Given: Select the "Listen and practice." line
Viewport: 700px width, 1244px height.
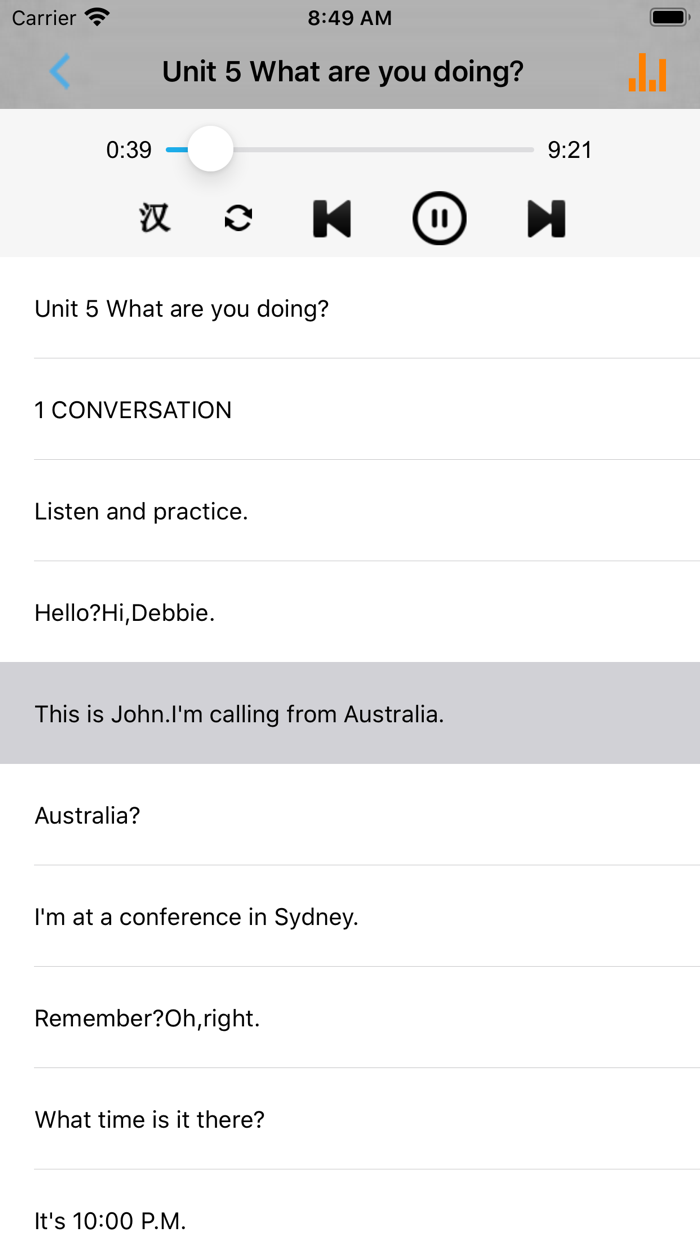Looking at the screenshot, I should click(x=141, y=511).
